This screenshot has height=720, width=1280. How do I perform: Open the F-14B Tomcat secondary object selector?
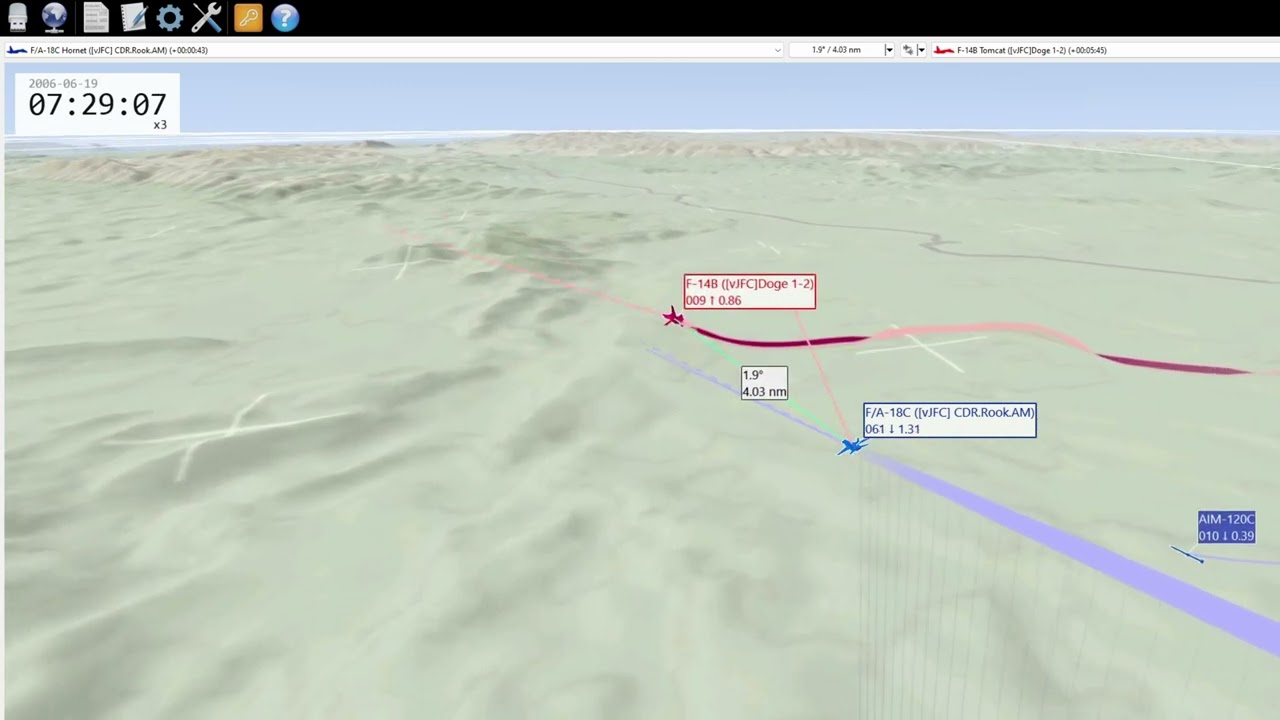pos(1104,50)
